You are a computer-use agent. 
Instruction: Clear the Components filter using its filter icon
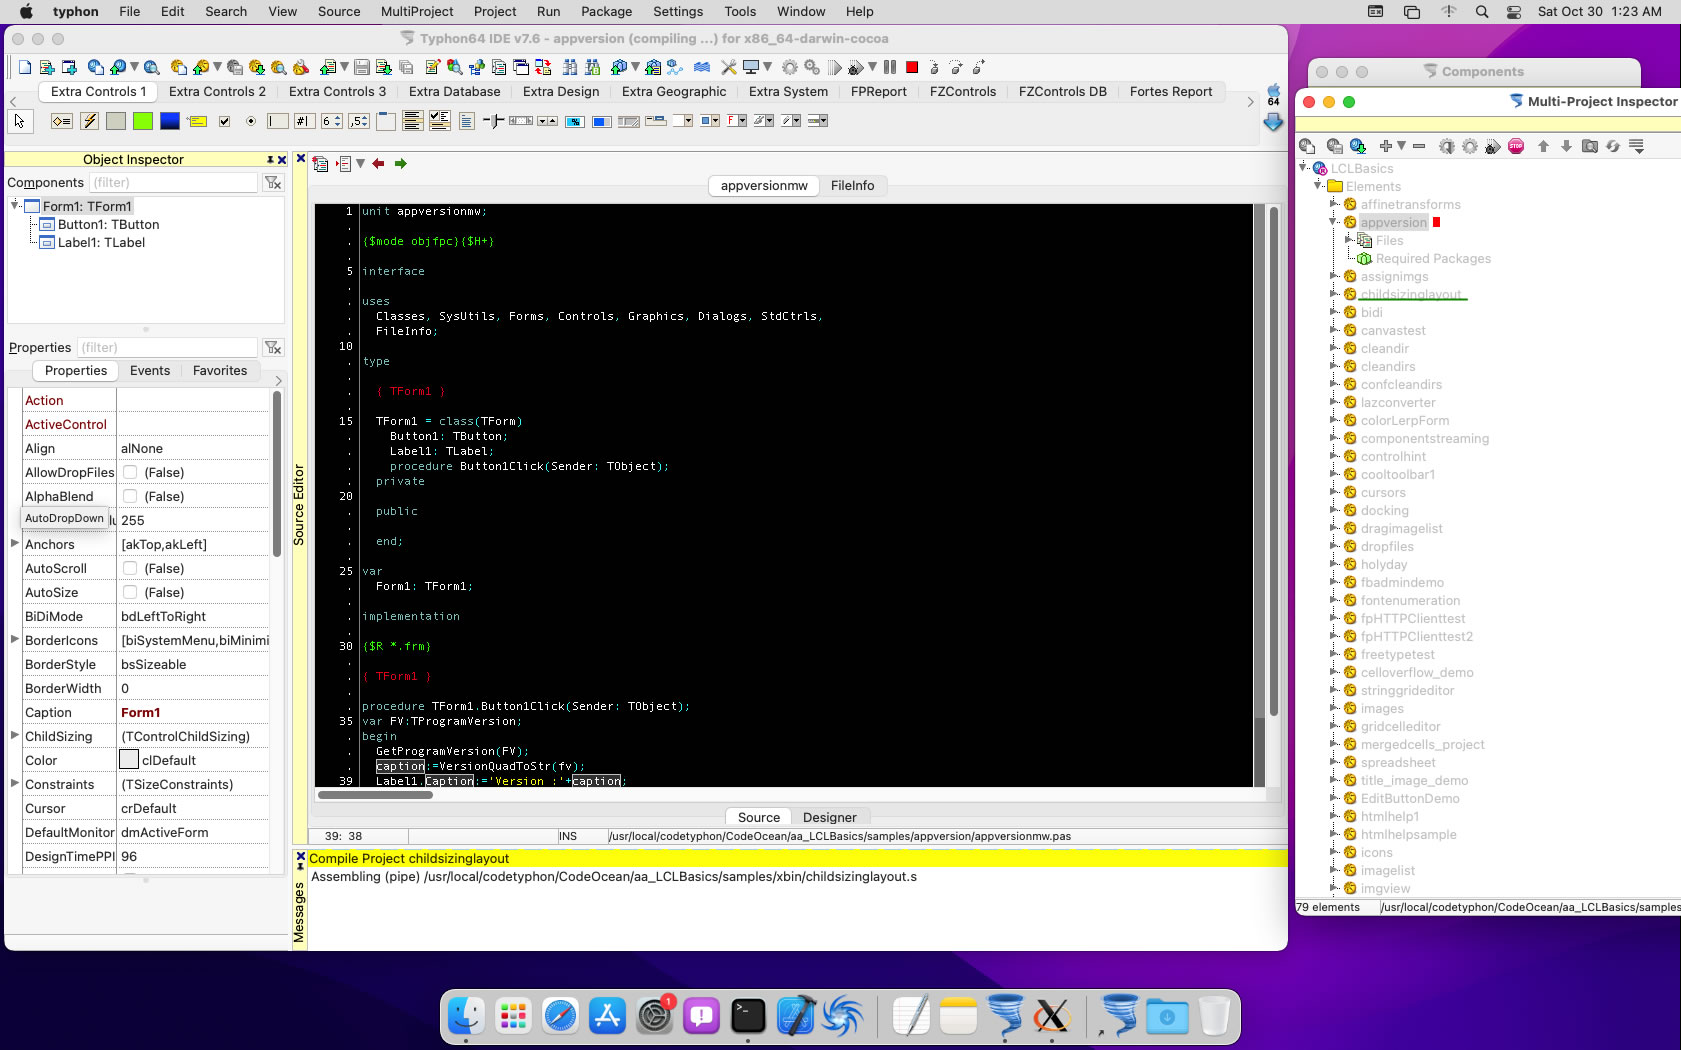273,183
